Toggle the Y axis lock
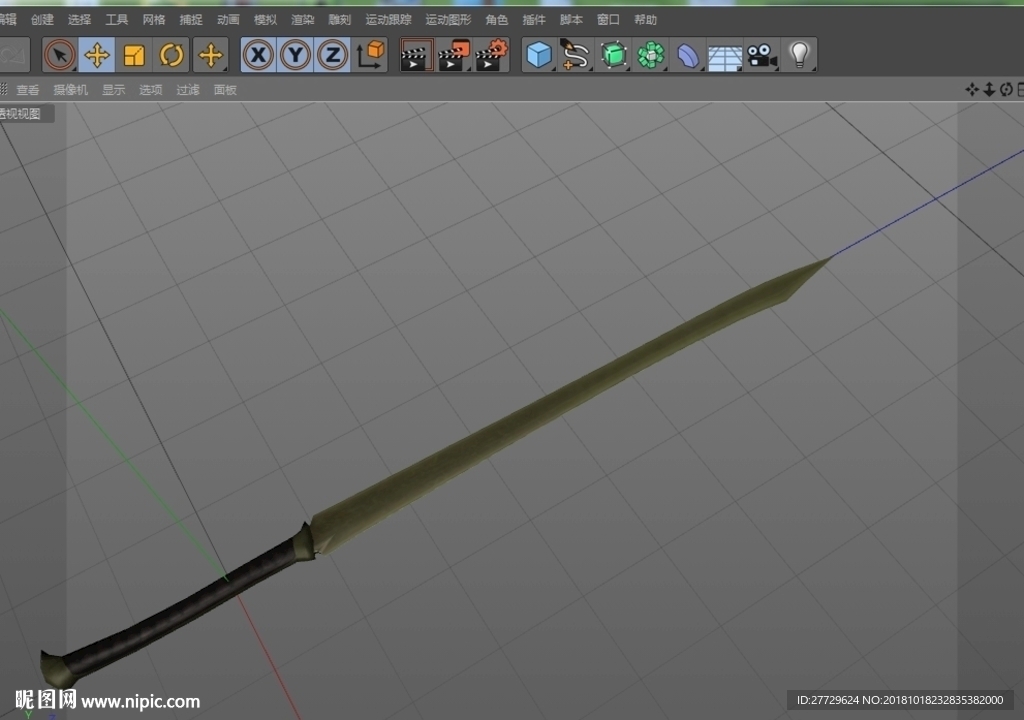The height and width of the screenshot is (720, 1024). click(x=296, y=55)
